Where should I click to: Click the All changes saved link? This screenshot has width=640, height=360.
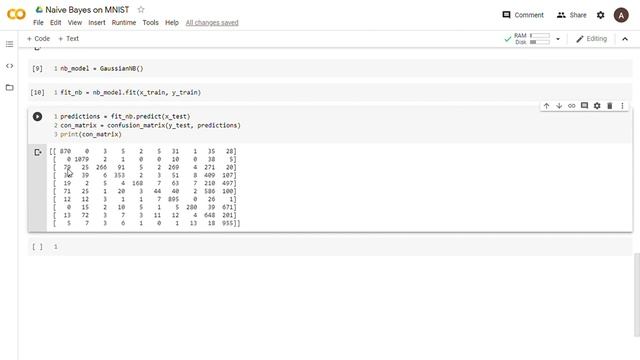click(x=212, y=23)
